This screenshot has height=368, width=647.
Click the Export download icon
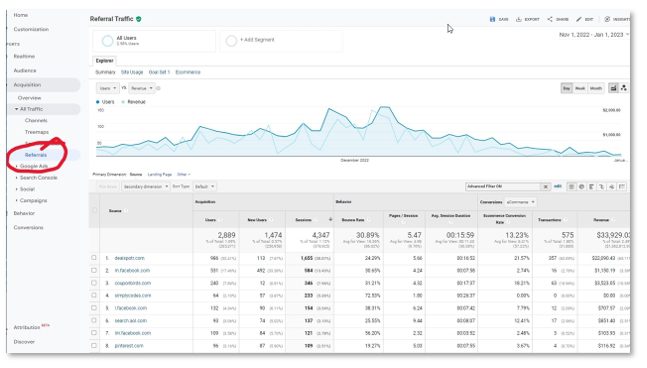coord(519,19)
